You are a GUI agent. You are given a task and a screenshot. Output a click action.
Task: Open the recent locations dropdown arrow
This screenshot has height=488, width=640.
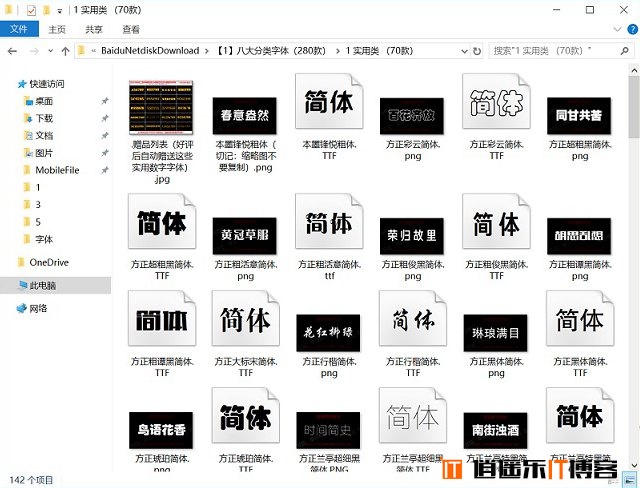pos(50,51)
